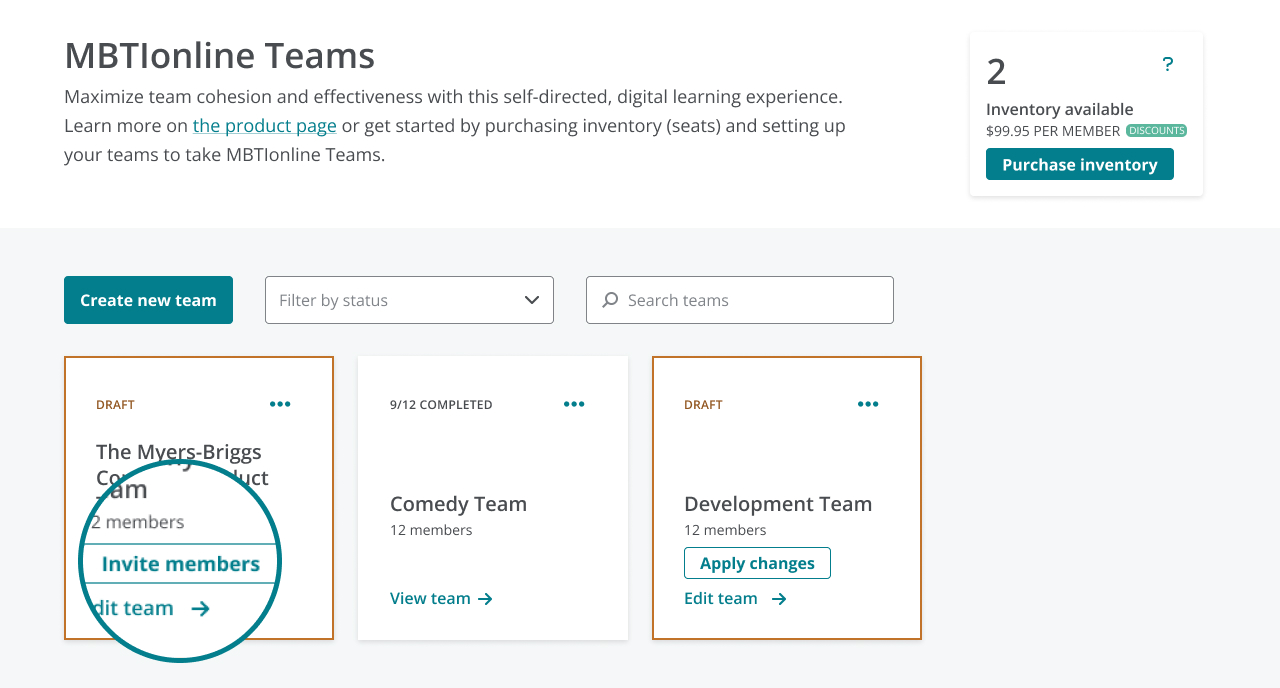Screen dimensions: 1280x688
Task: Open options menu on Myers-Briggs draft card
Action: coord(280,404)
